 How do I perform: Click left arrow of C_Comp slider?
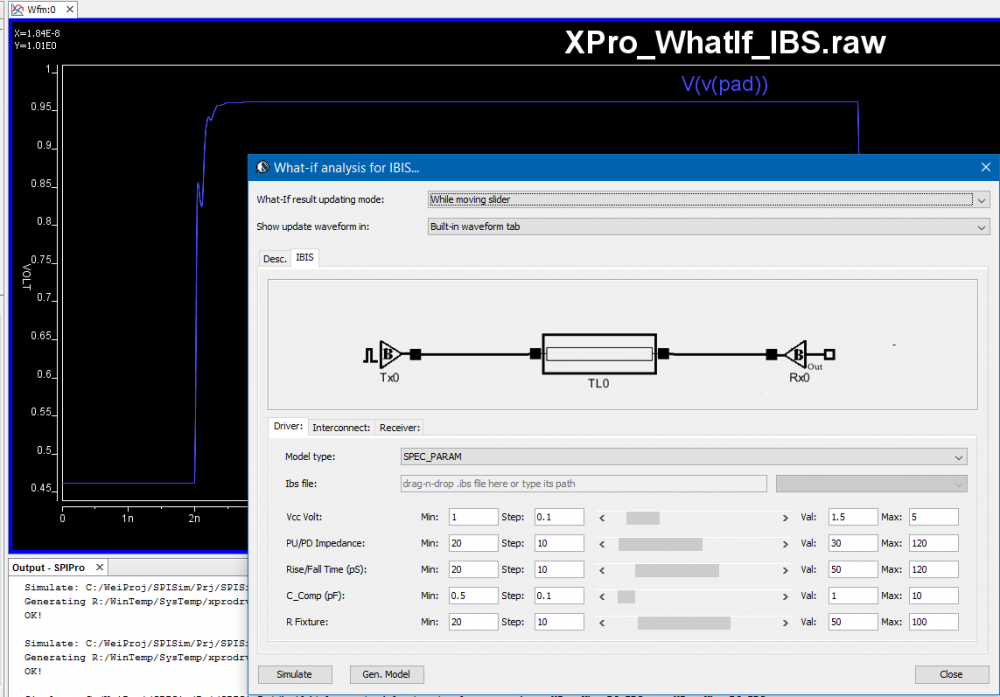(x=602, y=596)
